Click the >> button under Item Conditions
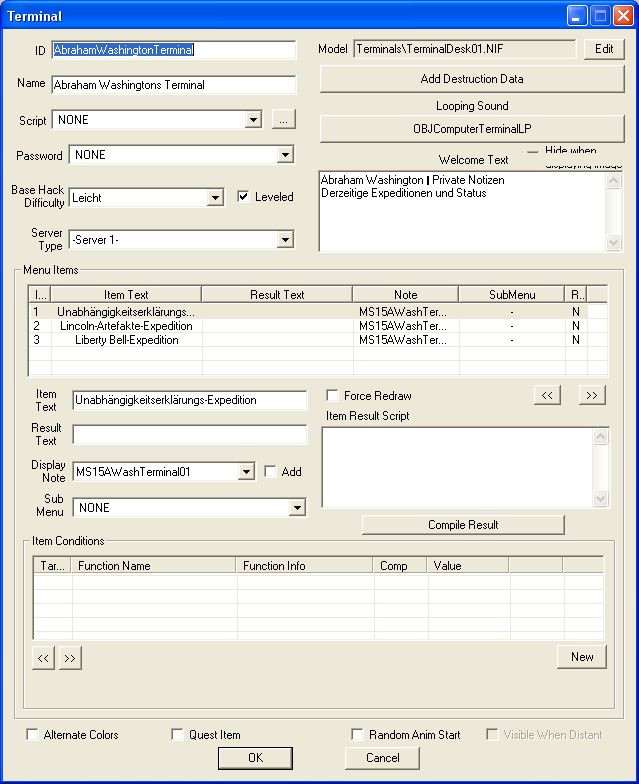 click(70, 658)
